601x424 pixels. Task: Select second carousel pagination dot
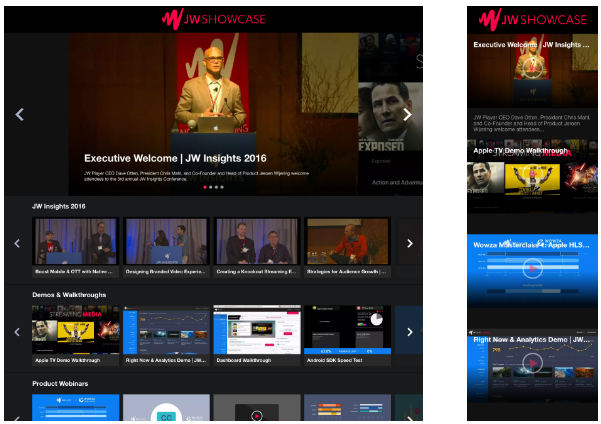tap(210, 187)
